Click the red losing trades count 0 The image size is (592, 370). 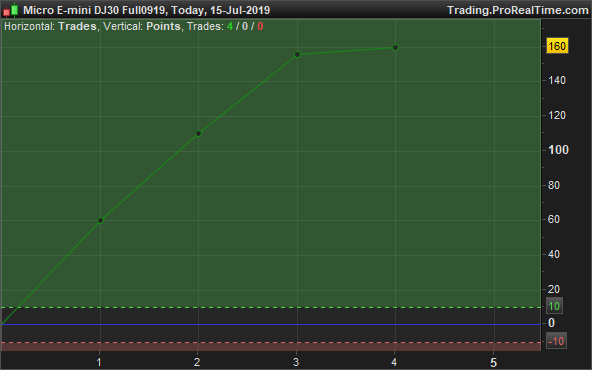point(260,26)
